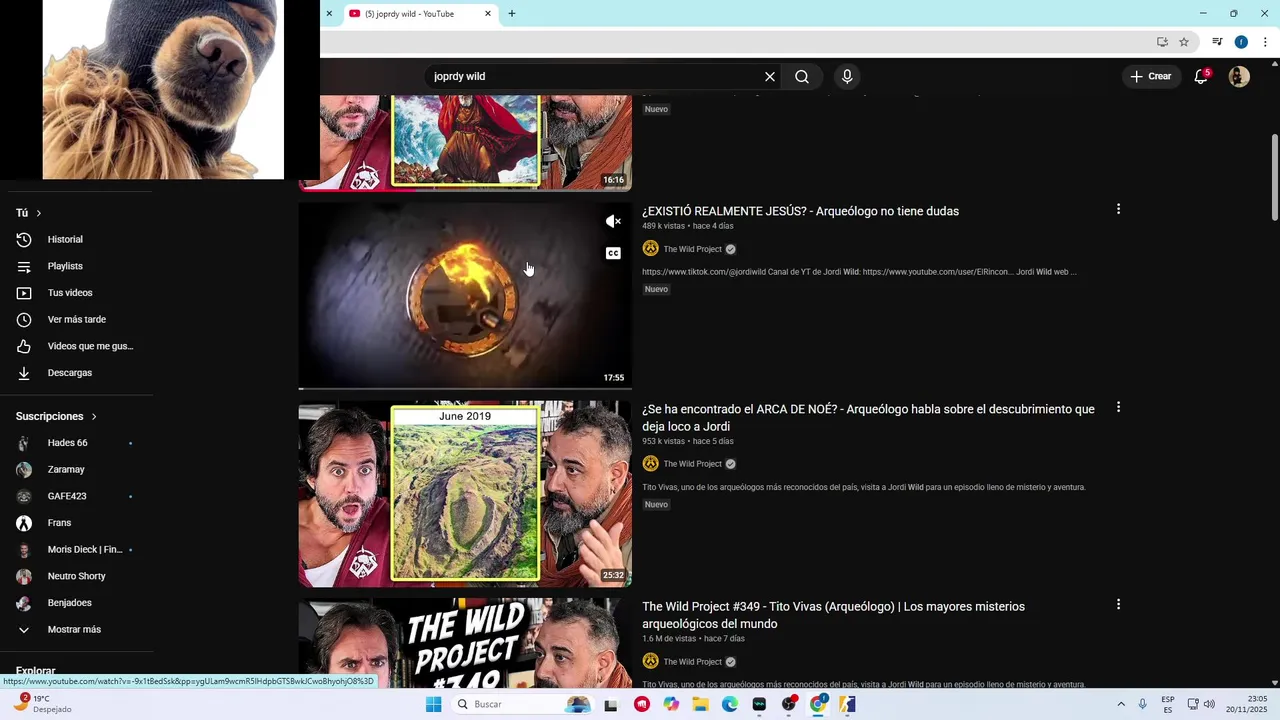This screenshot has height=720, width=1280.
Task: Start voice search with the microphone icon
Action: coord(847,77)
